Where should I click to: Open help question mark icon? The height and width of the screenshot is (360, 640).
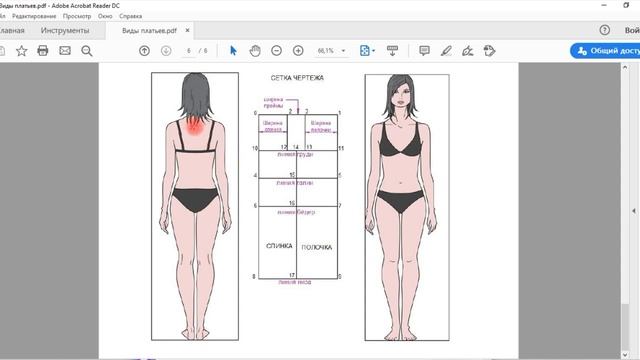coord(604,30)
